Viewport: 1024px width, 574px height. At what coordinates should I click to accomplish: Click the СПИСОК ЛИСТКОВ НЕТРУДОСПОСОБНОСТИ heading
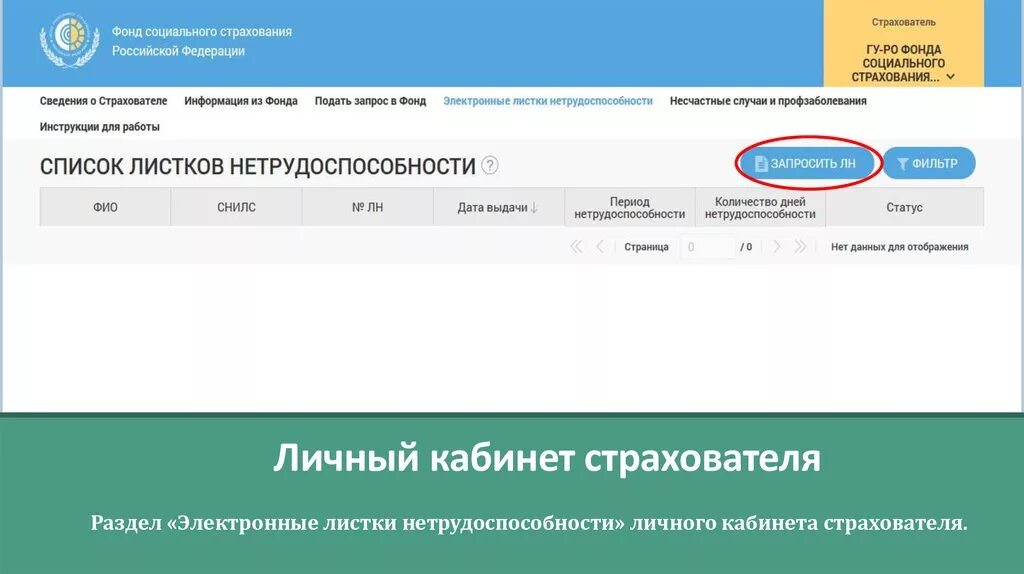(257, 167)
